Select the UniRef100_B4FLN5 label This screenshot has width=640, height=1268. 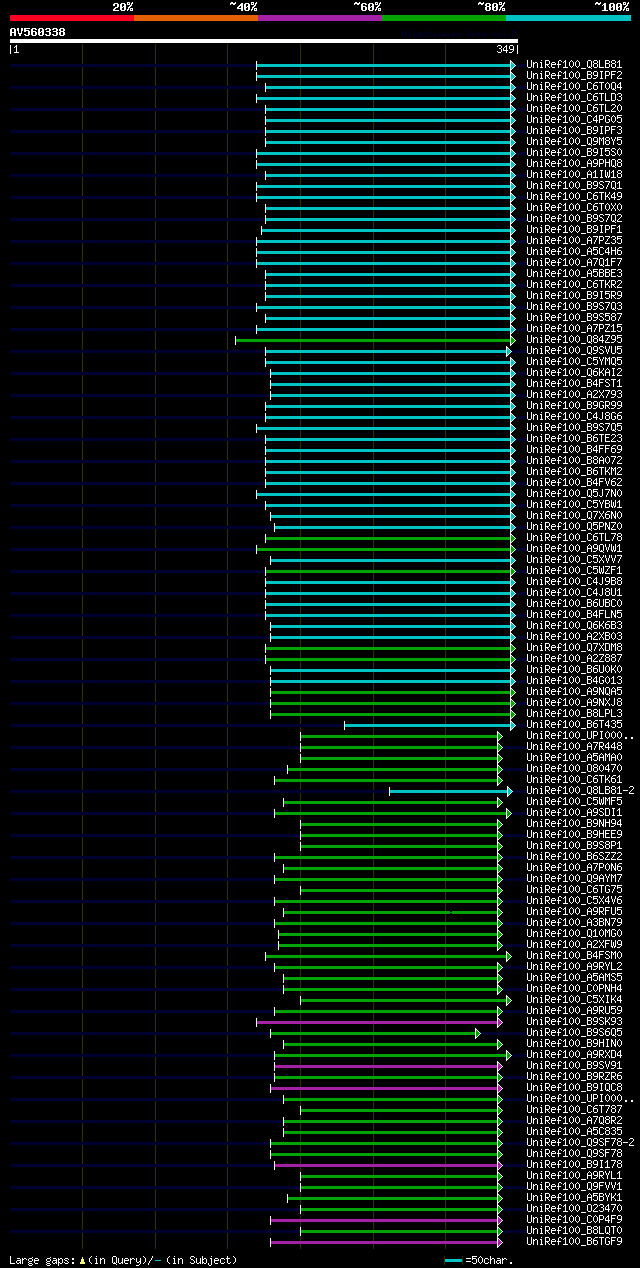(x=574, y=615)
